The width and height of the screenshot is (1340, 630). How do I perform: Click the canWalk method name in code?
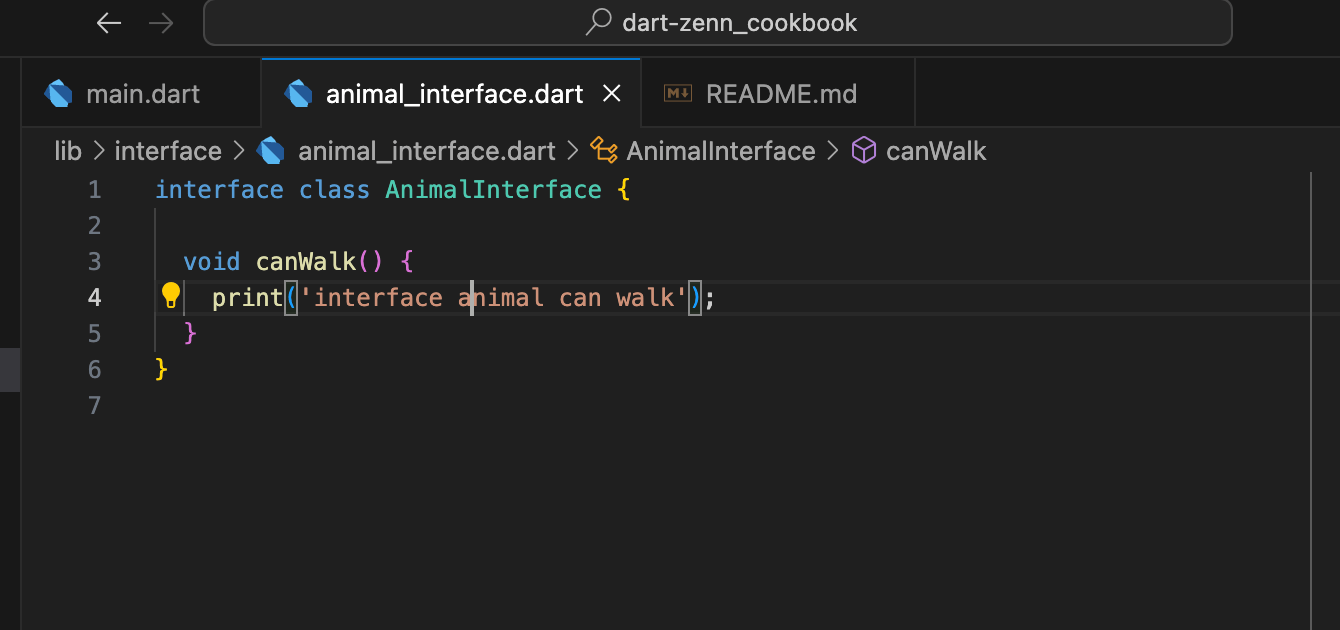306,262
